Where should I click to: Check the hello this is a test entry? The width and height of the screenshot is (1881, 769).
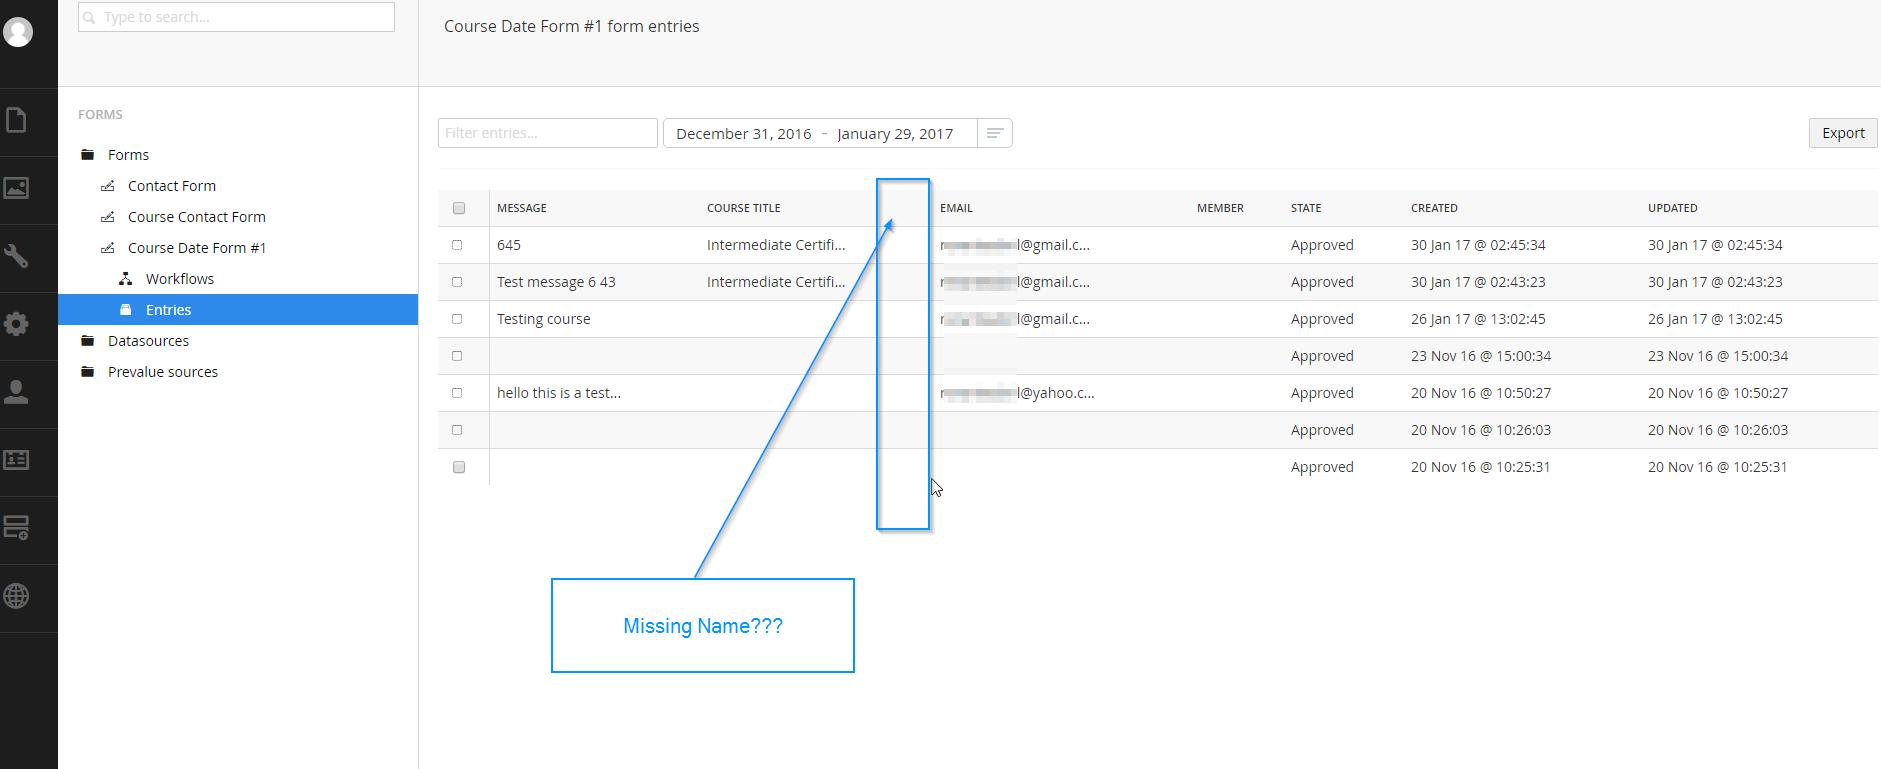coord(457,393)
